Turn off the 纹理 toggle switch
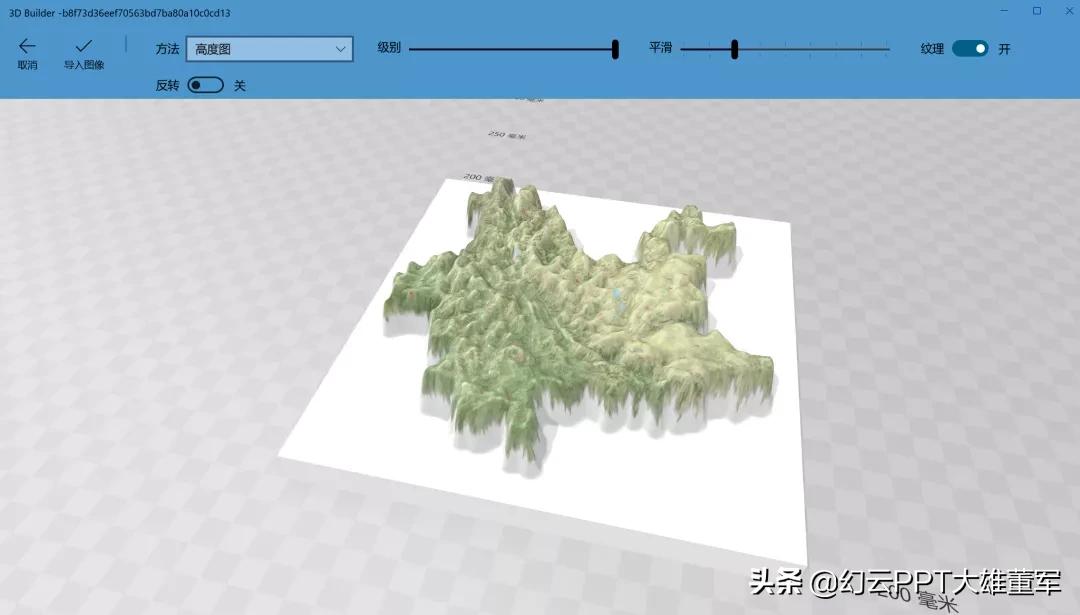Screen dimensions: 1080x615 pyautogui.click(x=968, y=47)
